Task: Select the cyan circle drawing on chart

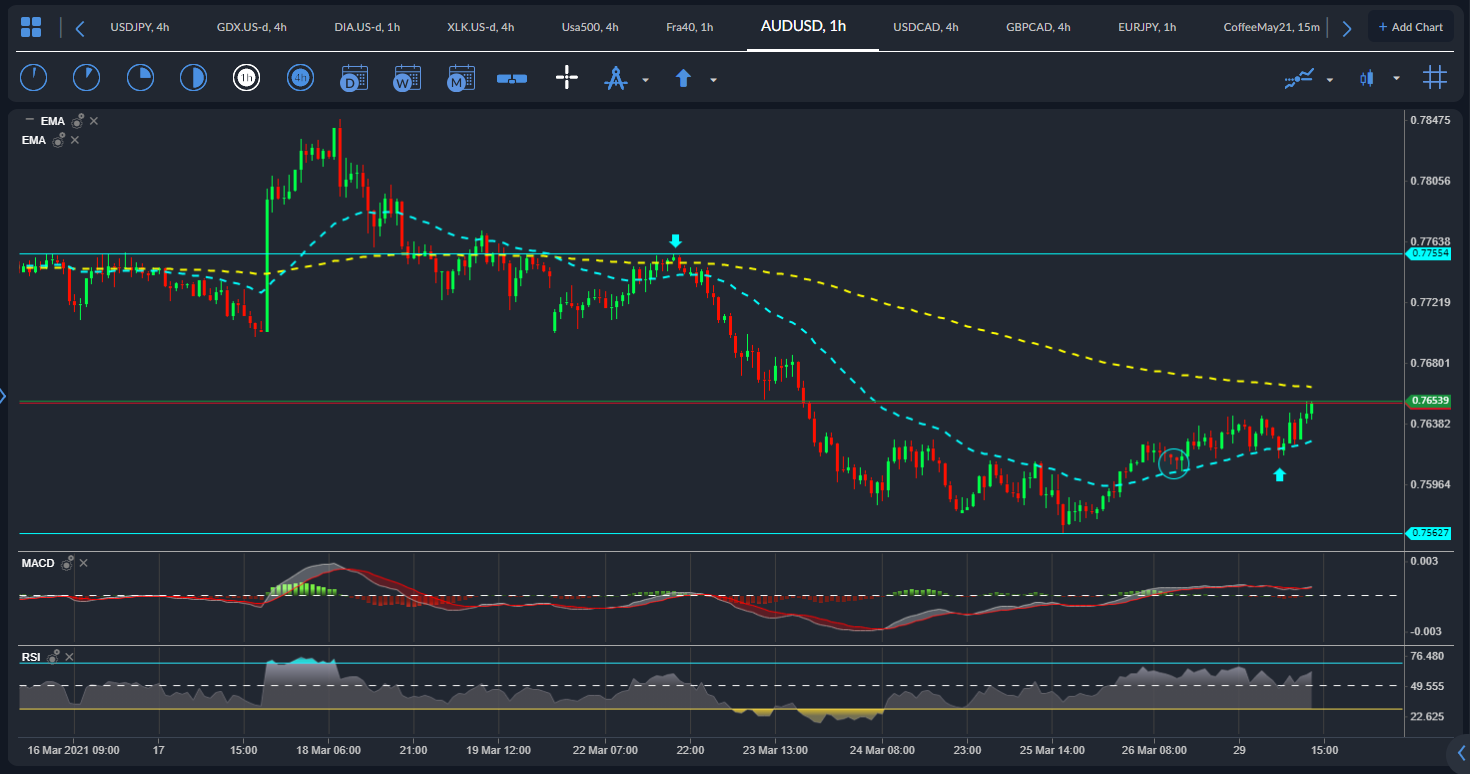Action: (1173, 462)
